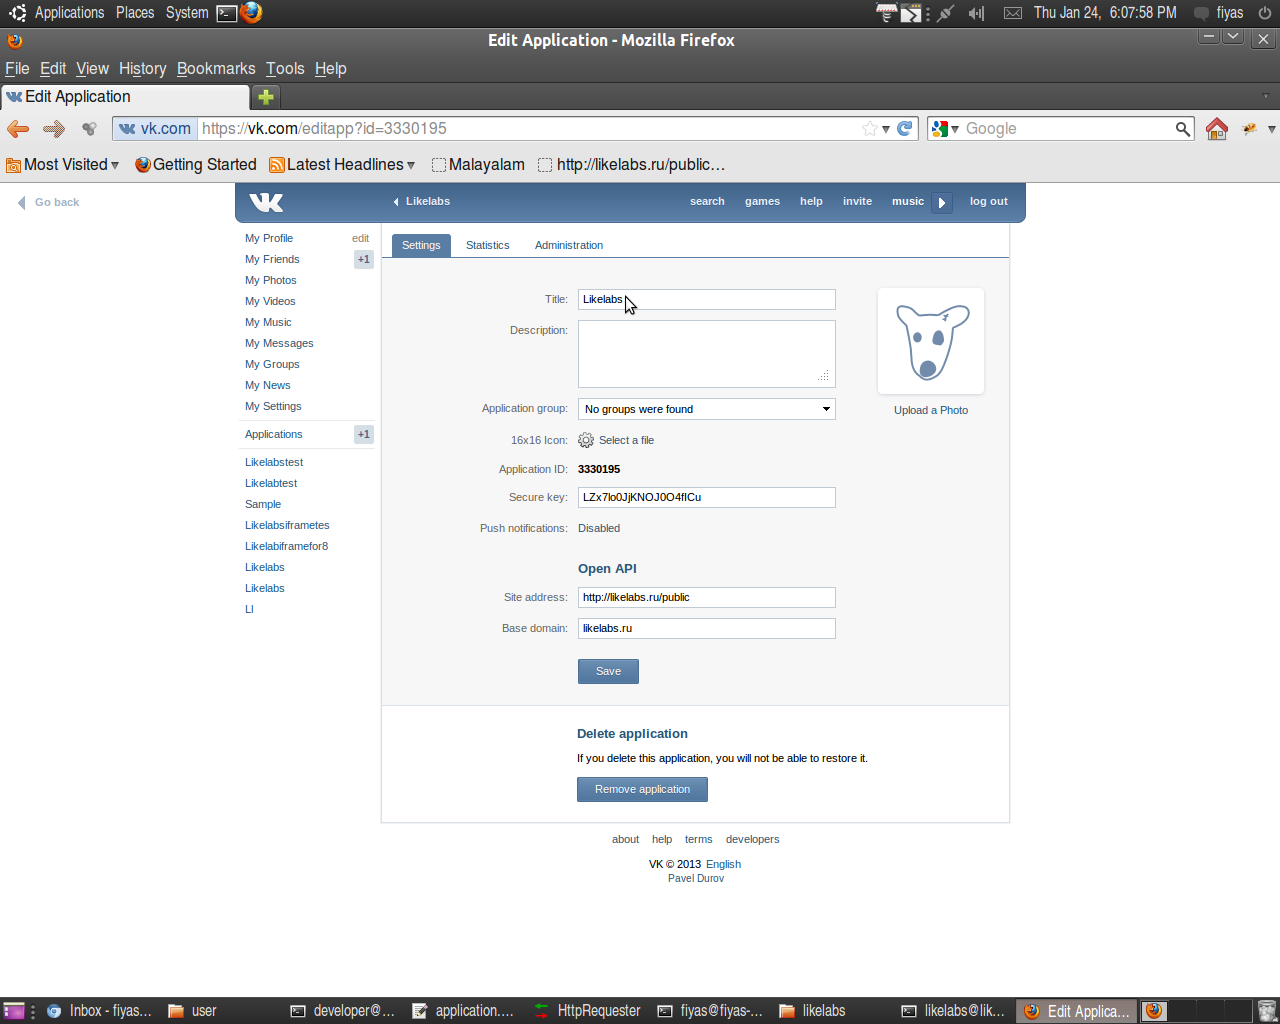Click the search magnifier in Google box
1280x1024 pixels.
tap(1182, 129)
